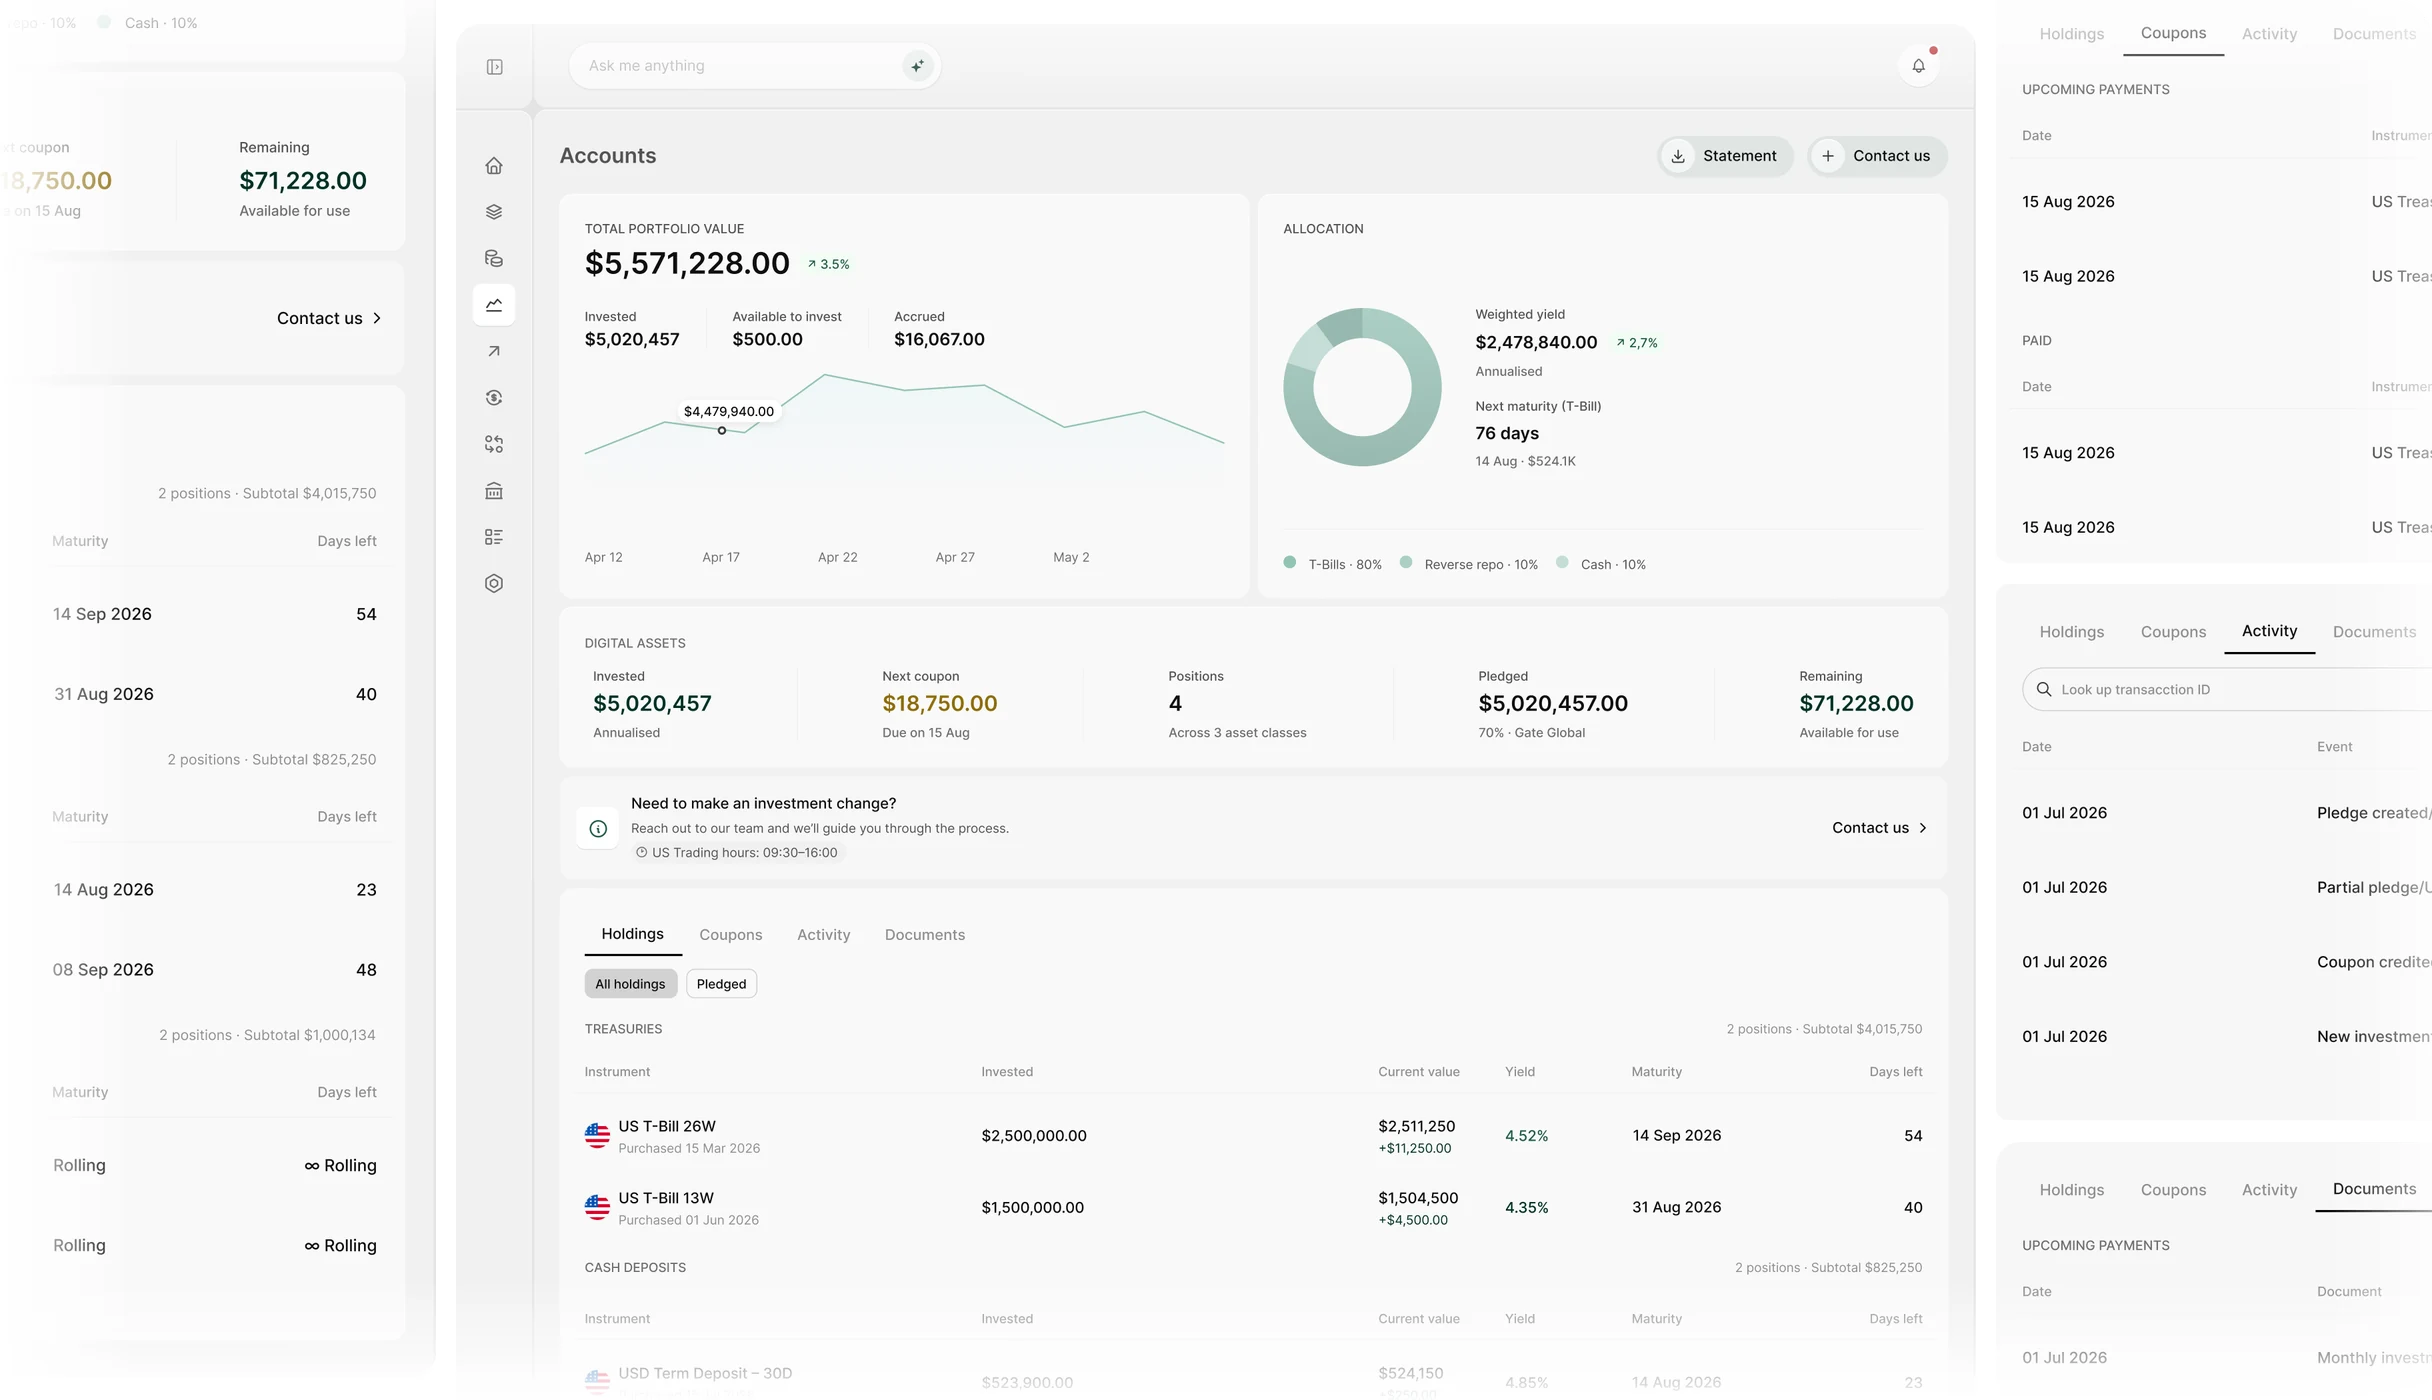Click the T-Bills 80% legend swatch

tap(1289, 563)
